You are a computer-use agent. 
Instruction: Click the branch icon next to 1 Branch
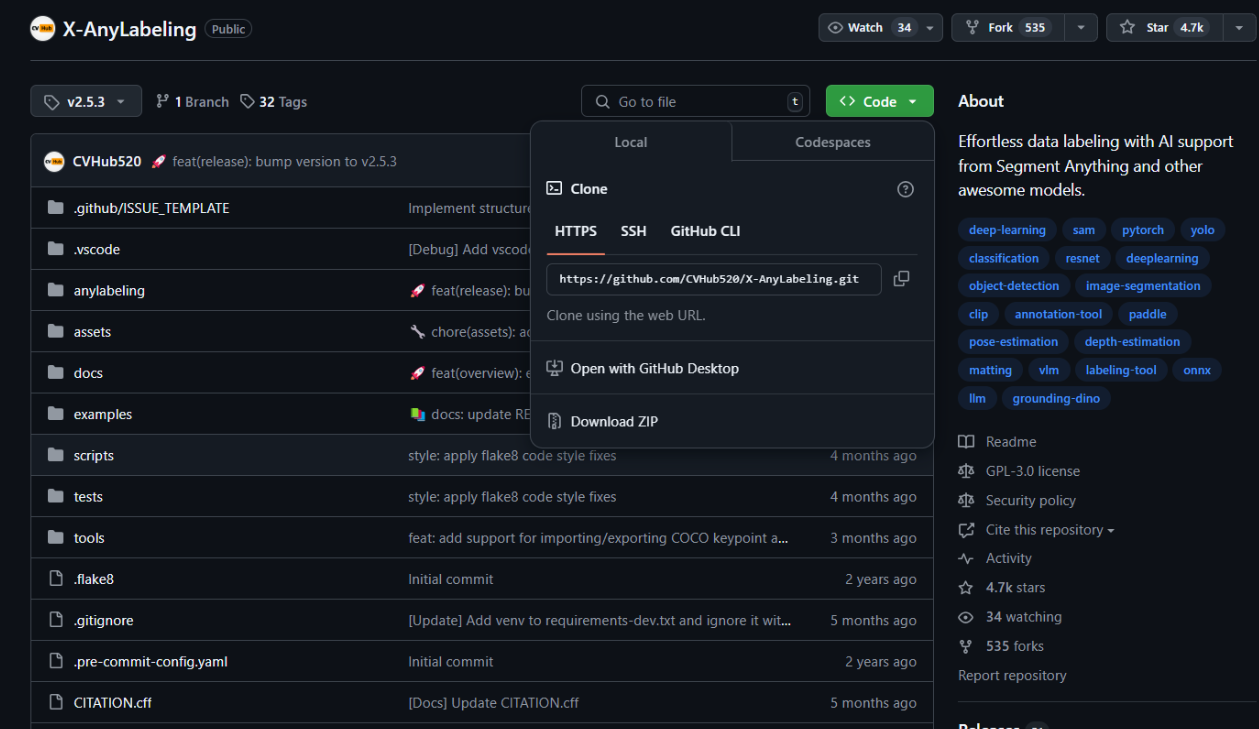(x=163, y=102)
